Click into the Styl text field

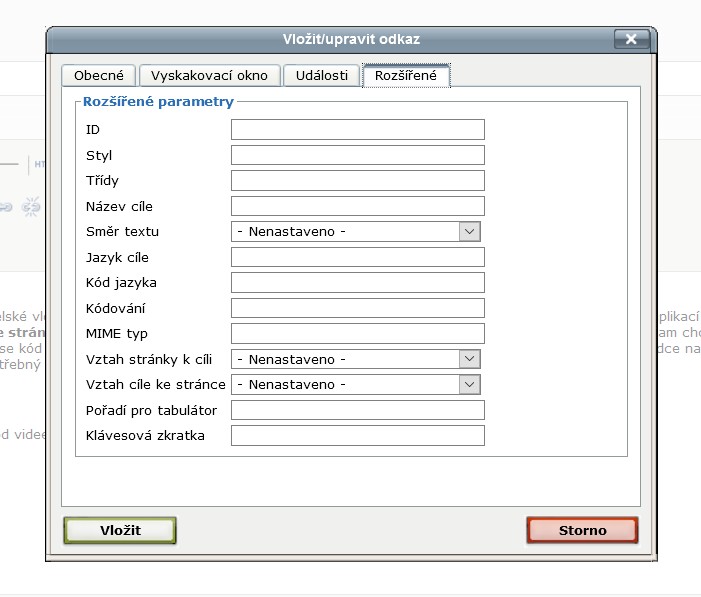357,155
